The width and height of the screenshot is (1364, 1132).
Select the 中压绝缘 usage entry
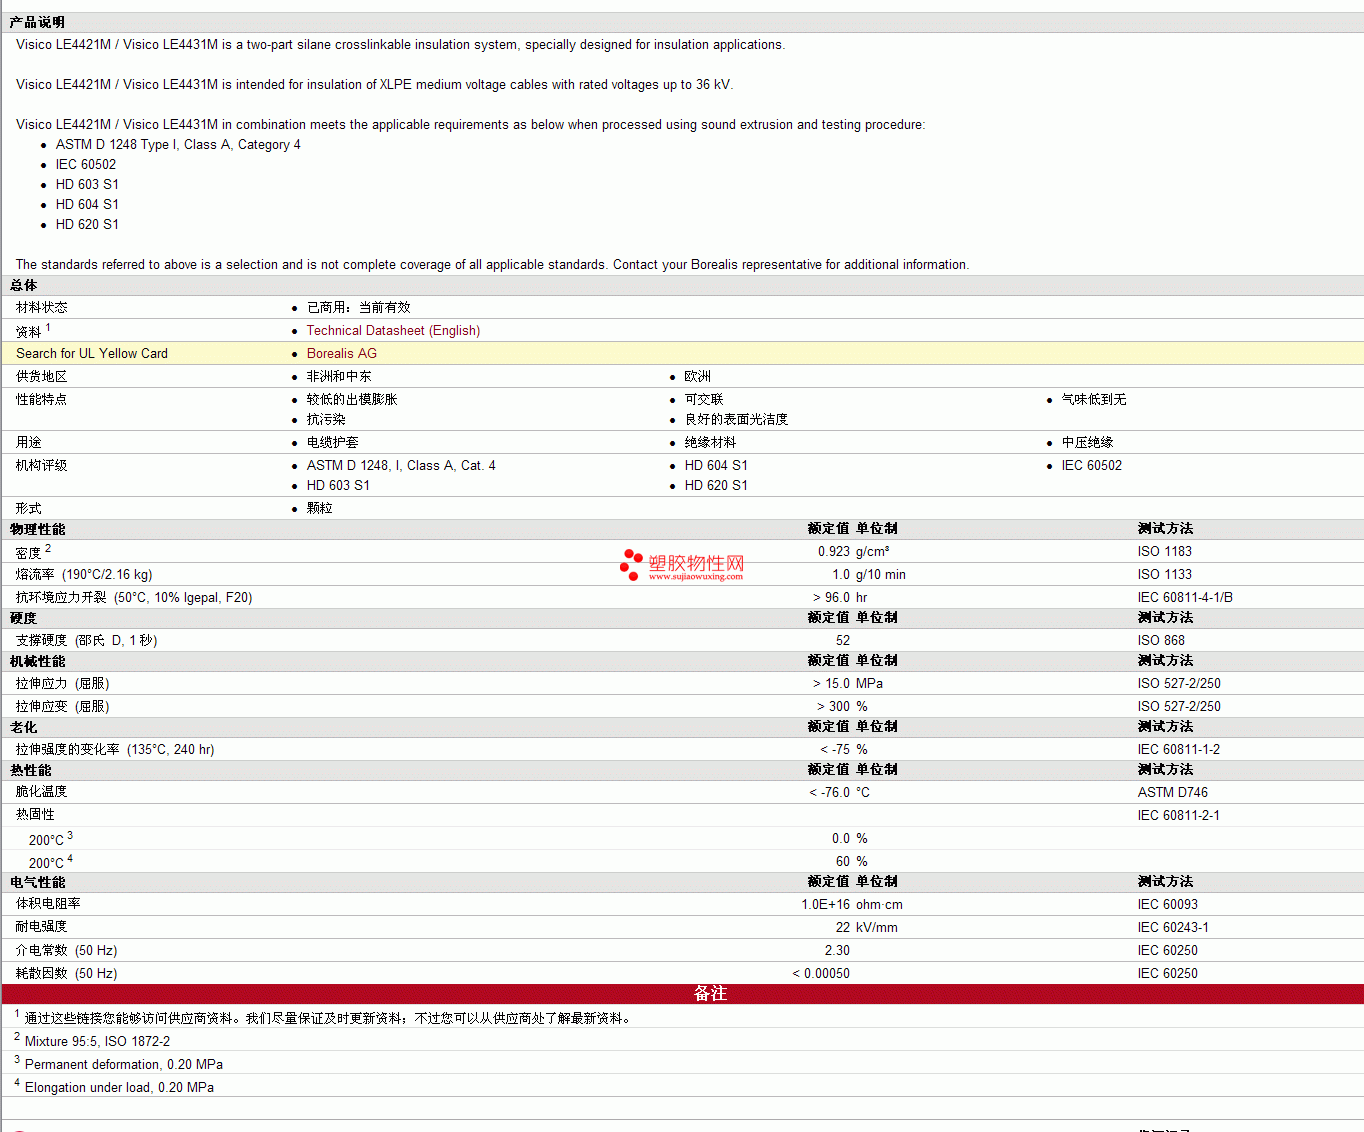(x=1088, y=443)
